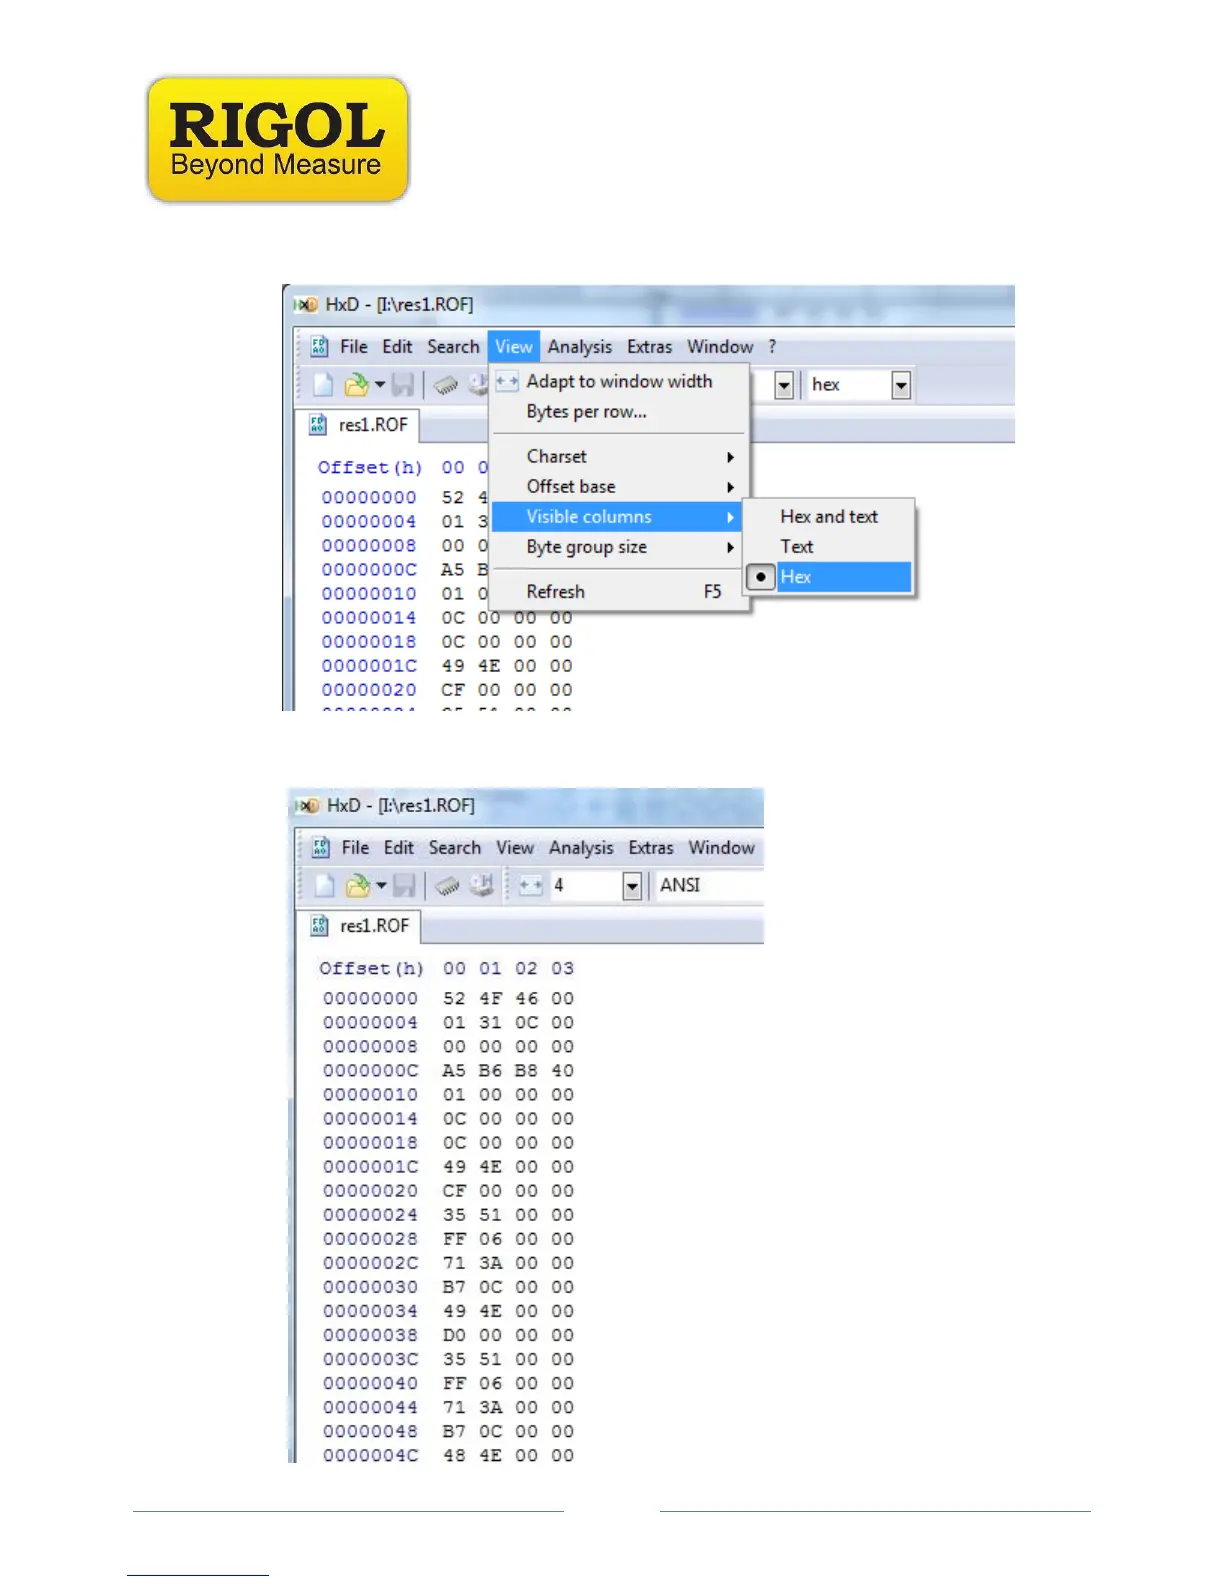Open Search menu in upper HxD window

(453, 346)
